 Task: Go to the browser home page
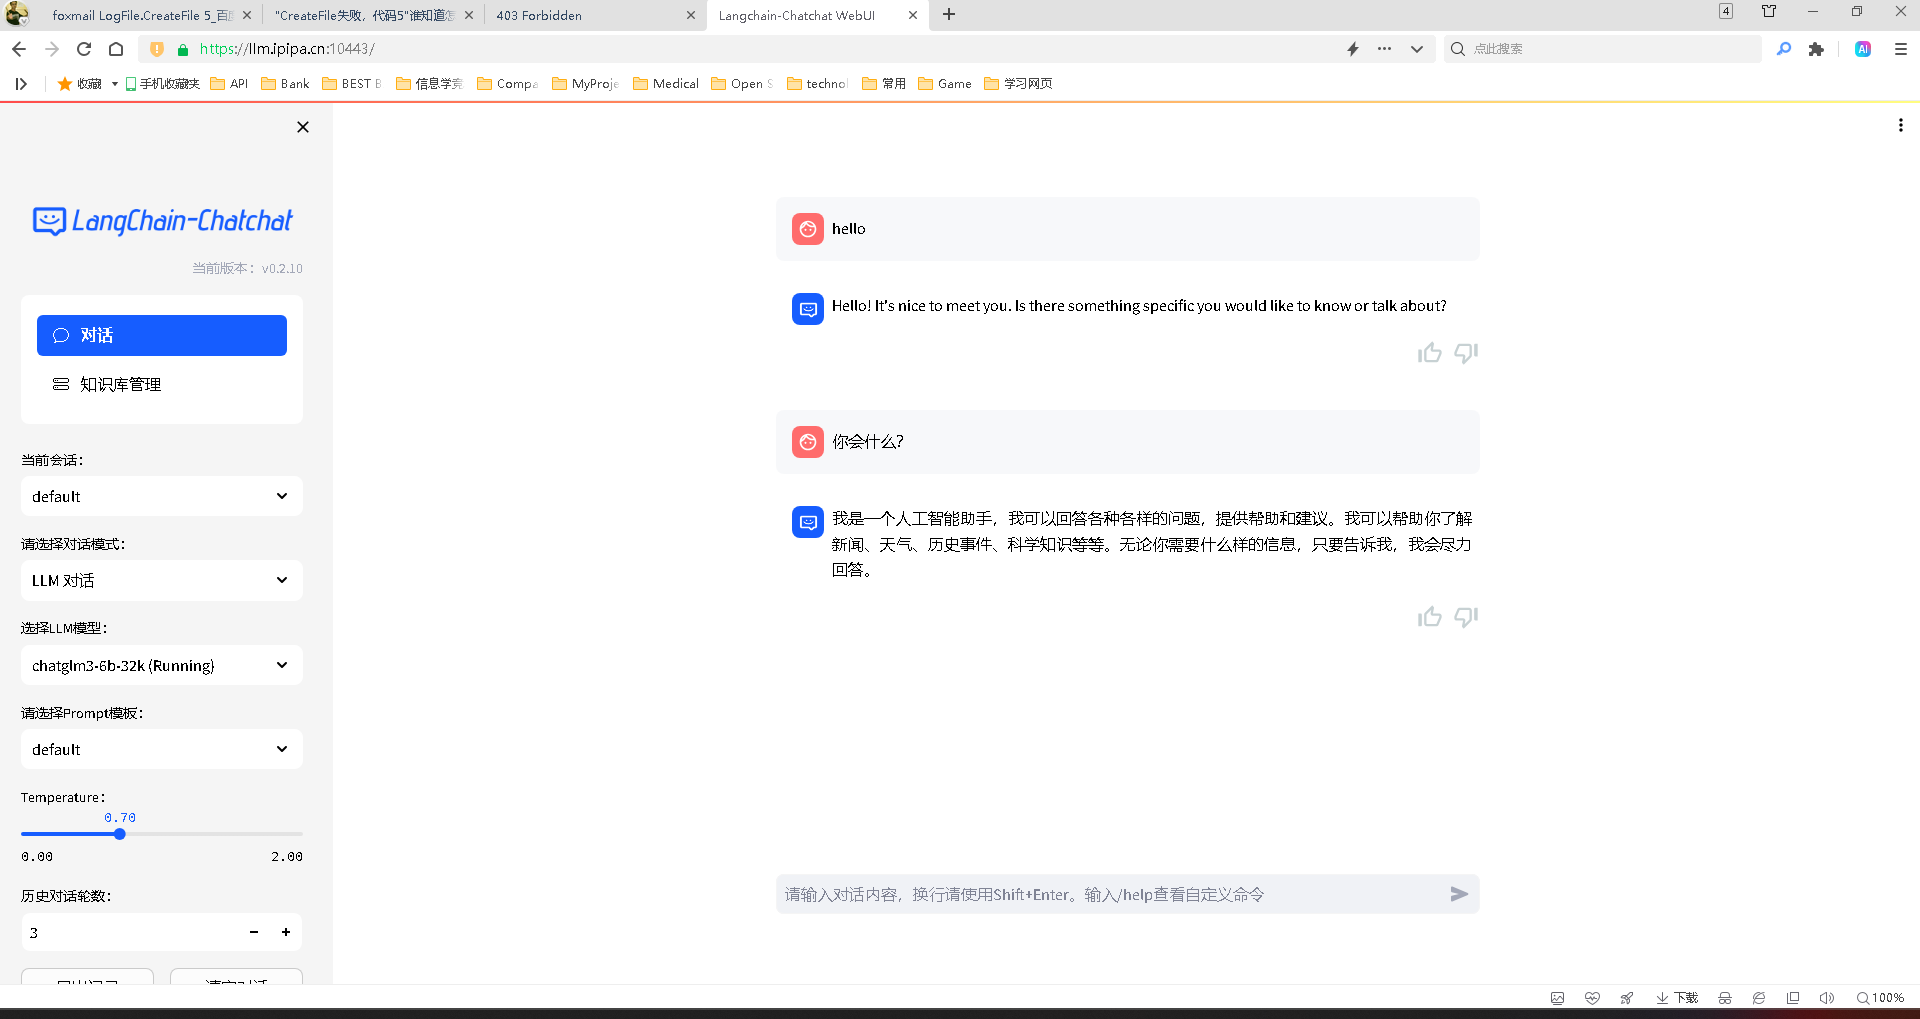click(x=116, y=49)
